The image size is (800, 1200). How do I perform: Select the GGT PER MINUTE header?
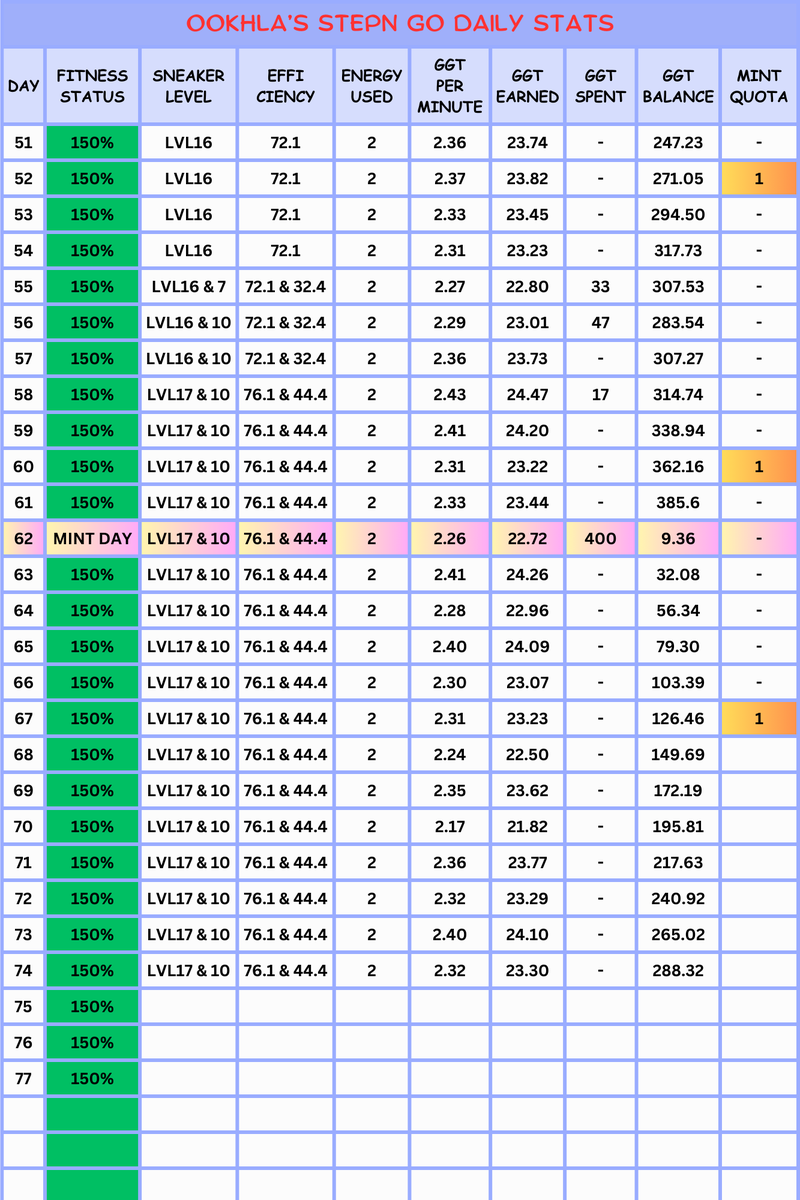click(x=449, y=86)
